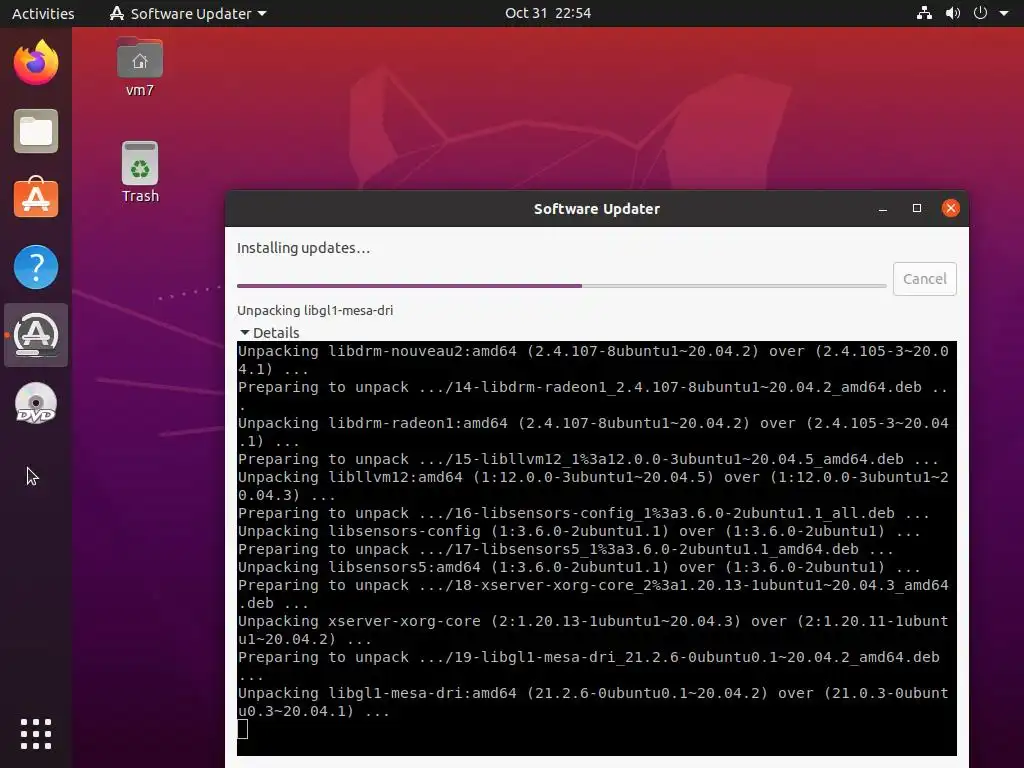Show Applications grid button
The image size is (1024, 768).
point(36,734)
